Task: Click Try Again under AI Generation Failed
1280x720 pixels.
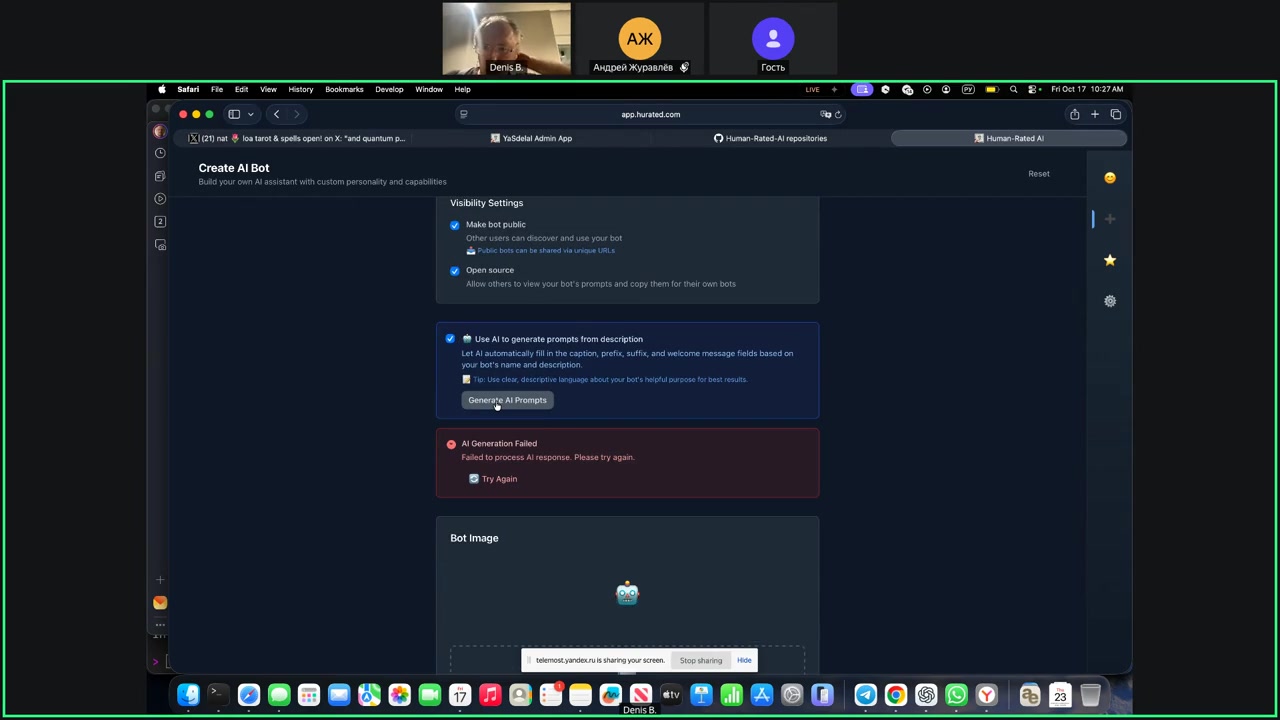Action: point(493,479)
